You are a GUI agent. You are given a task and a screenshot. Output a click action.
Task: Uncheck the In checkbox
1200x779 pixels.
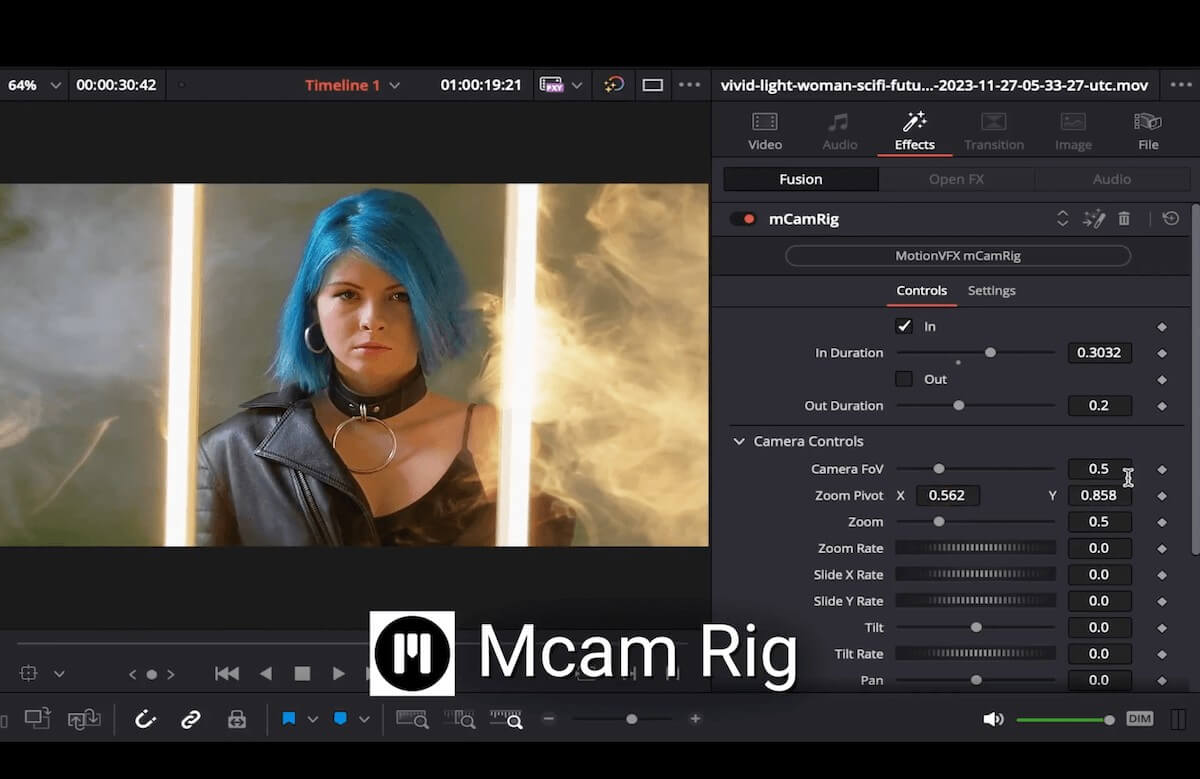904,325
